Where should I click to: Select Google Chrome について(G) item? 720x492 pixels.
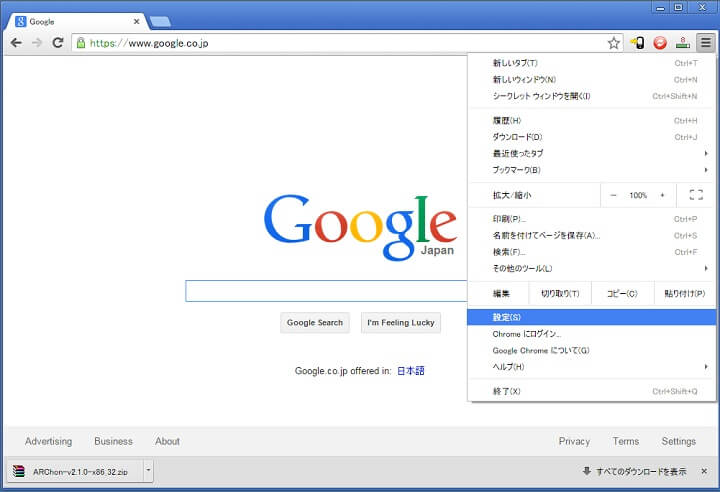click(x=592, y=351)
